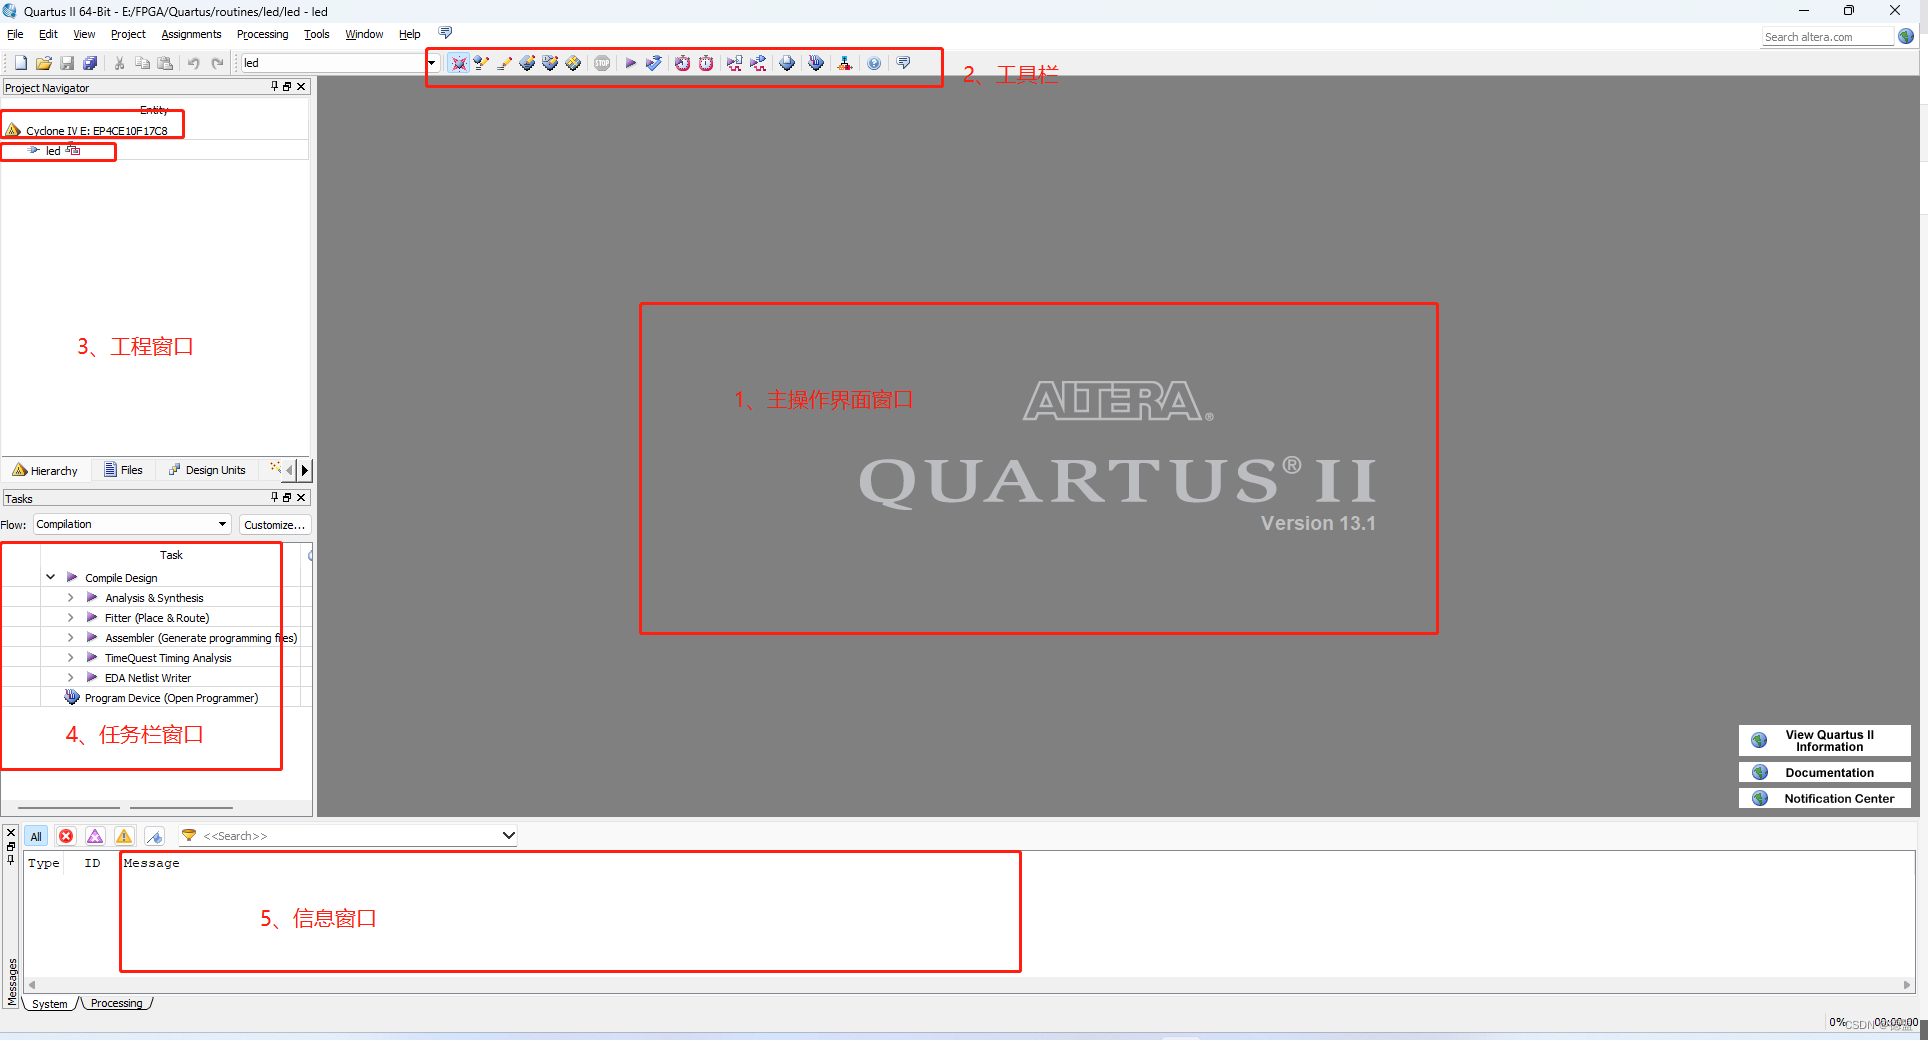Open the Flow Compilation dropdown
Viewport: 1928px width, 1040px height.
[132, 524]
